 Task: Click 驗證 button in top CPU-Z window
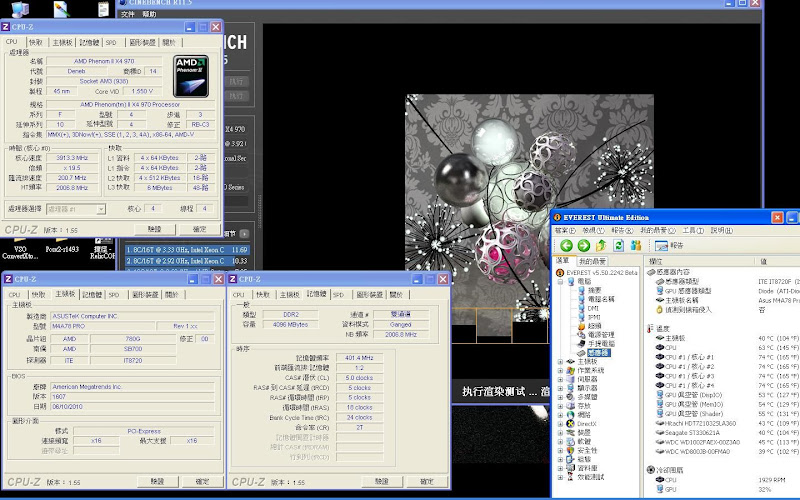click(x=155, y=230)
